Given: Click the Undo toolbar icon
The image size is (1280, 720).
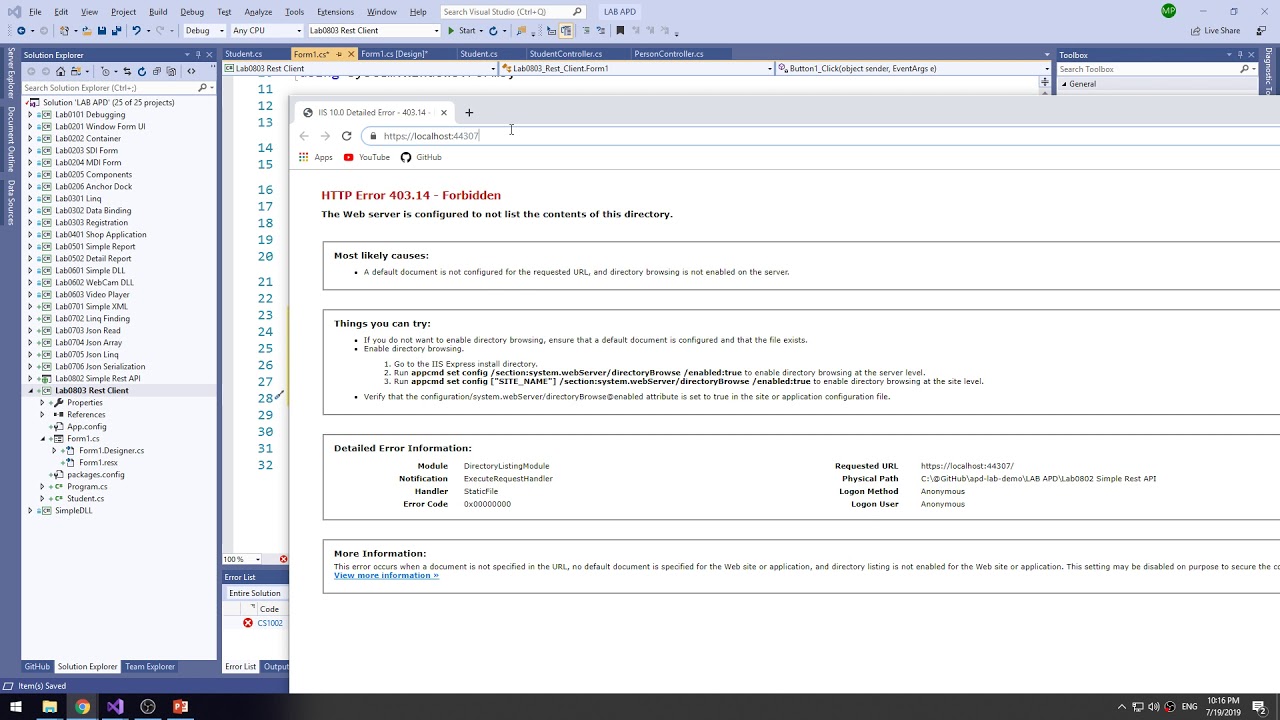Looking at the screenshot, I should click(136, 31).
